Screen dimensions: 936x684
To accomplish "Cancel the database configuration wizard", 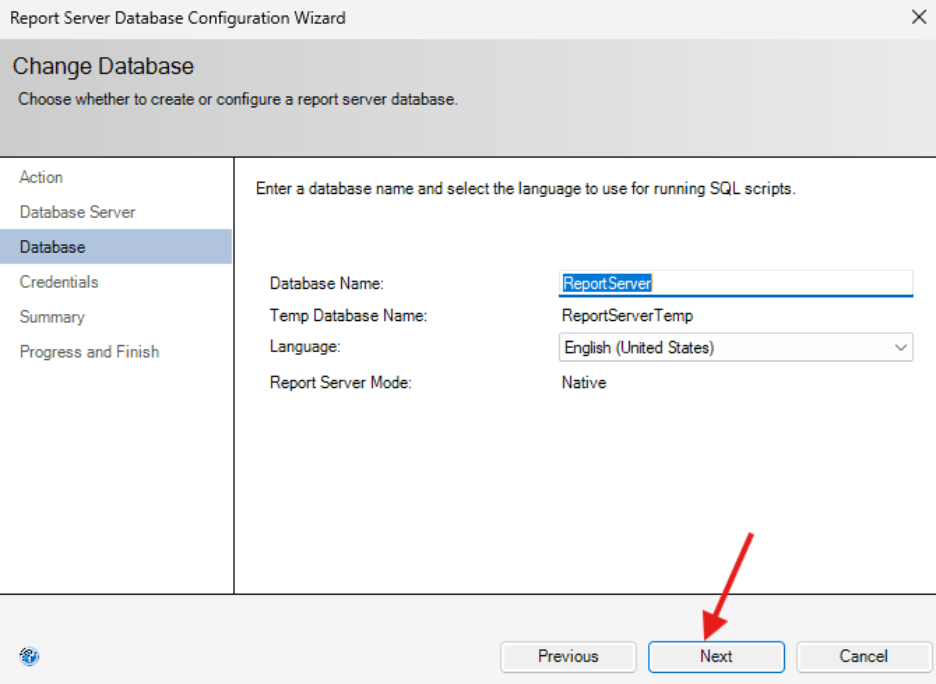I will coord(863,657).
